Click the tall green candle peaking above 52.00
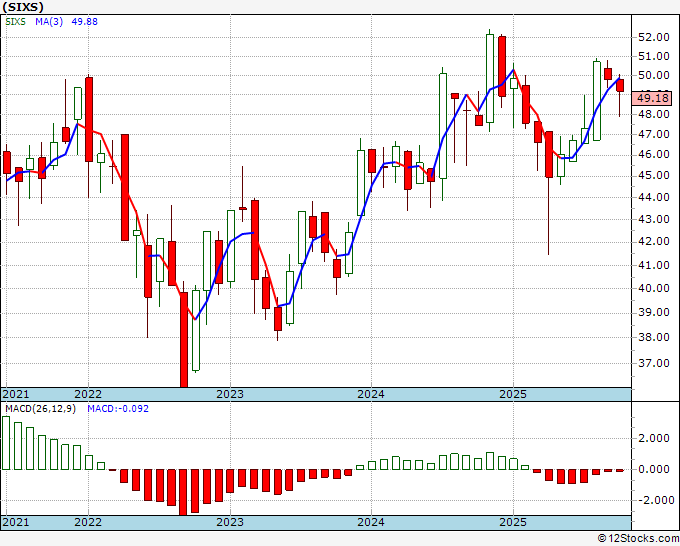This screenshot has height=546, width=680. pos(490,78)
